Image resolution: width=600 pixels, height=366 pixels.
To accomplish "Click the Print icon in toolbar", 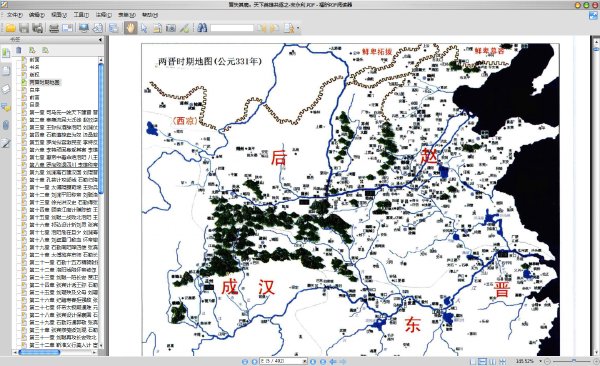I will (x=54, y=28).
